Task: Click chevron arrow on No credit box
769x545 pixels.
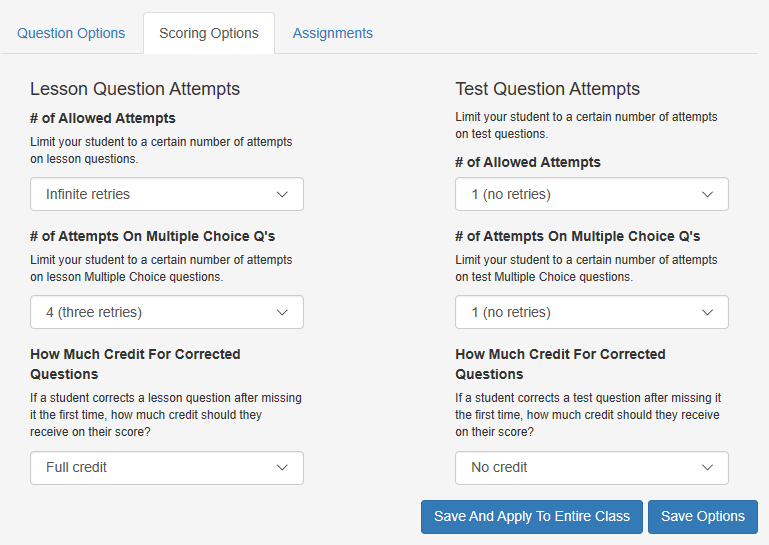Action: coord(707,467)
